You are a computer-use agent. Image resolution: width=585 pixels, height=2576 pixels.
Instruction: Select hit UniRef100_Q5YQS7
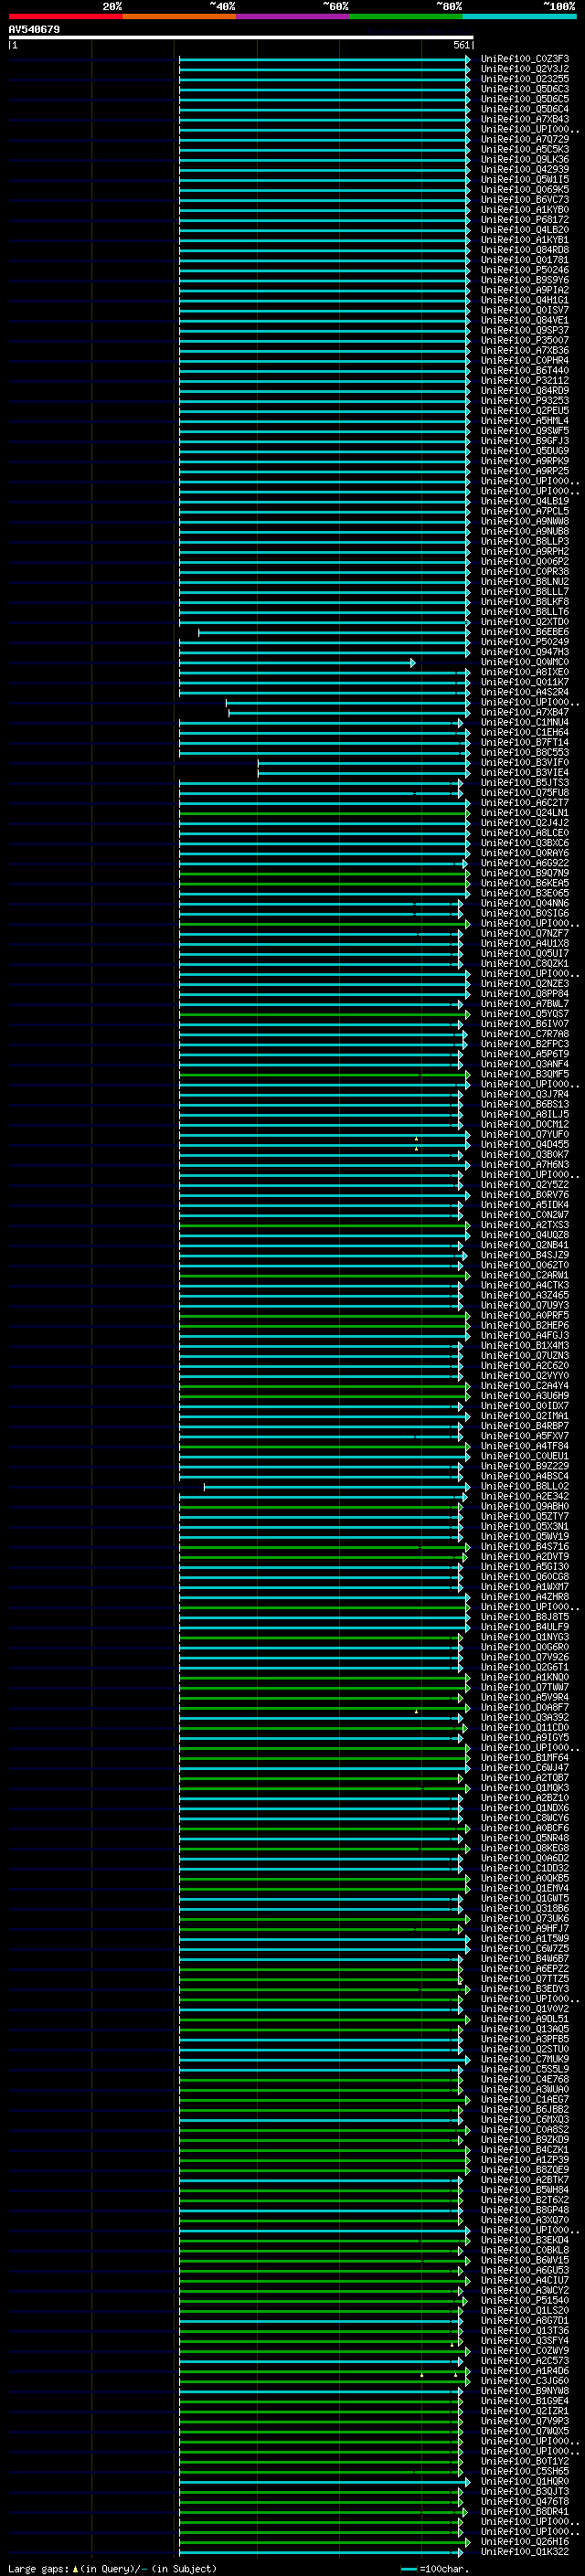[524, 1014]
